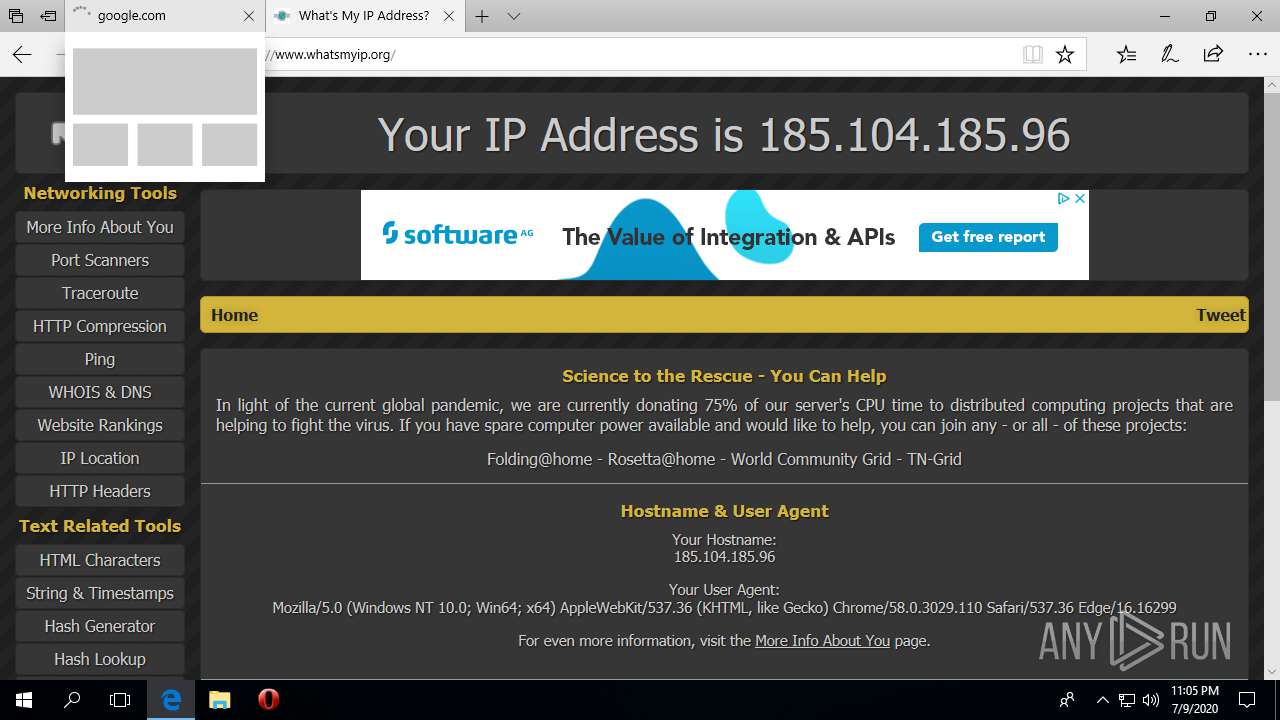Open the World Community Grid link

811,459
